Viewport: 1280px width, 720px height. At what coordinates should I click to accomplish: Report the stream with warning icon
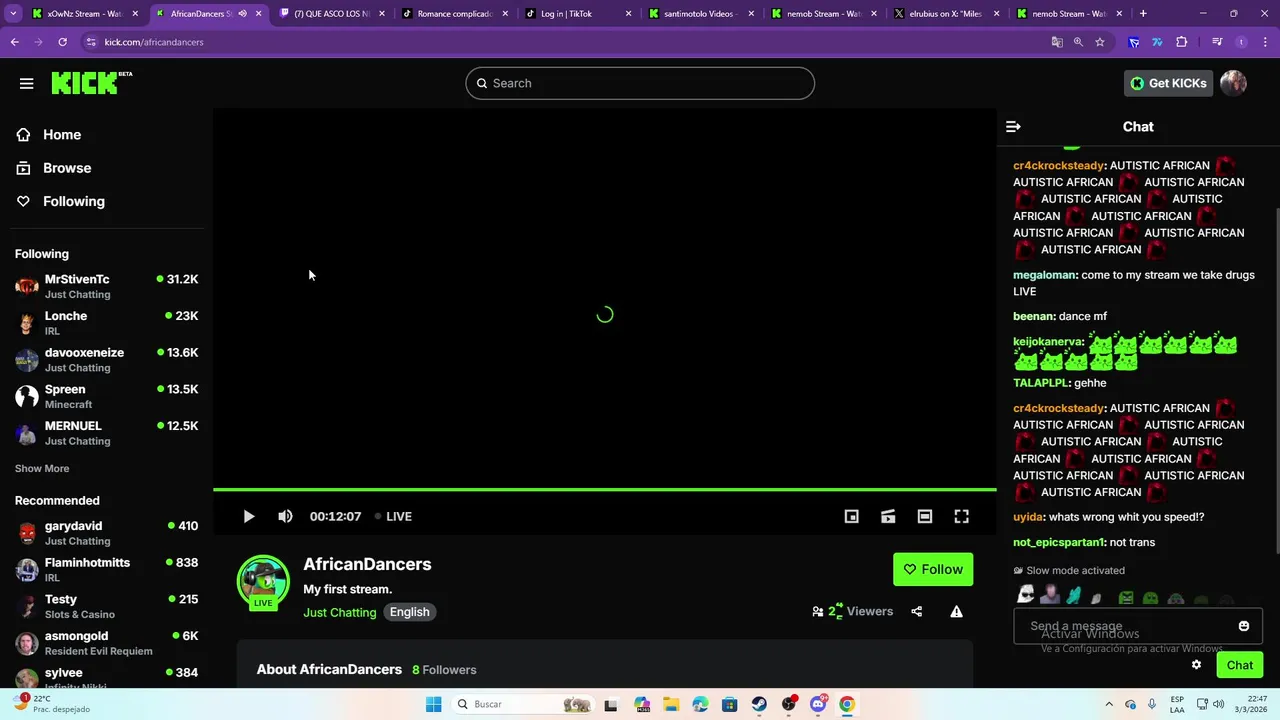point(956,611)
